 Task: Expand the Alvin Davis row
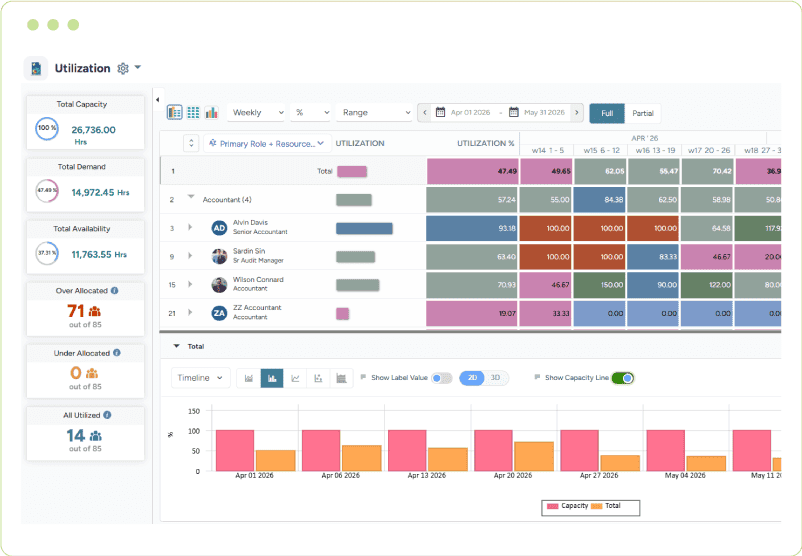tap(190, 227)
